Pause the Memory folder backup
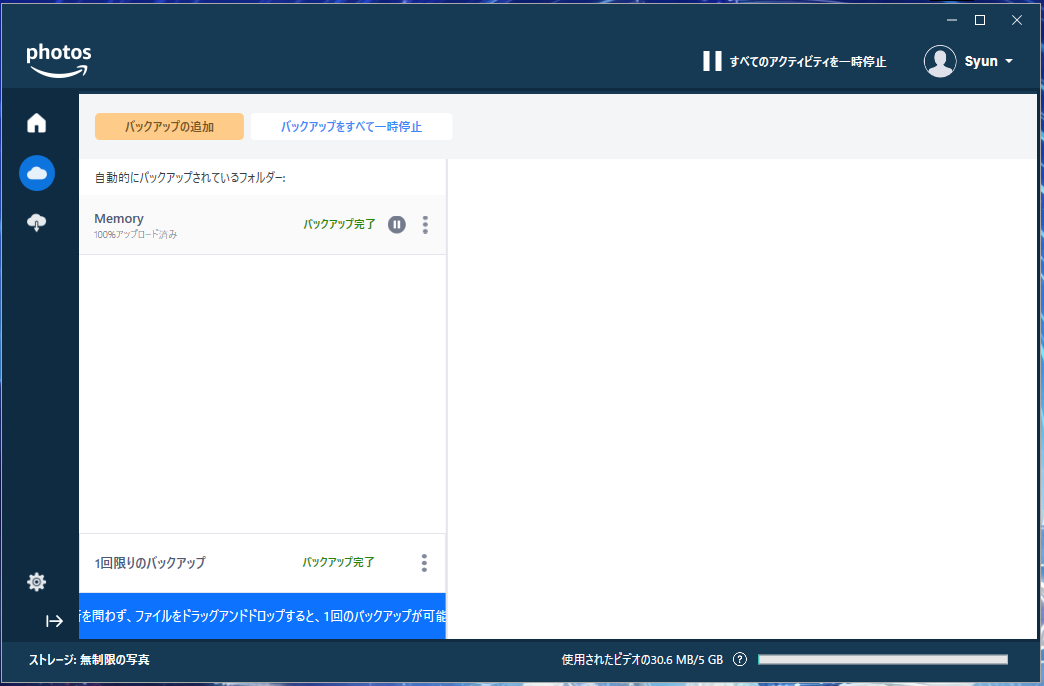The width and height of the screenshot is (1044, 686). click(x=397, y=224)
